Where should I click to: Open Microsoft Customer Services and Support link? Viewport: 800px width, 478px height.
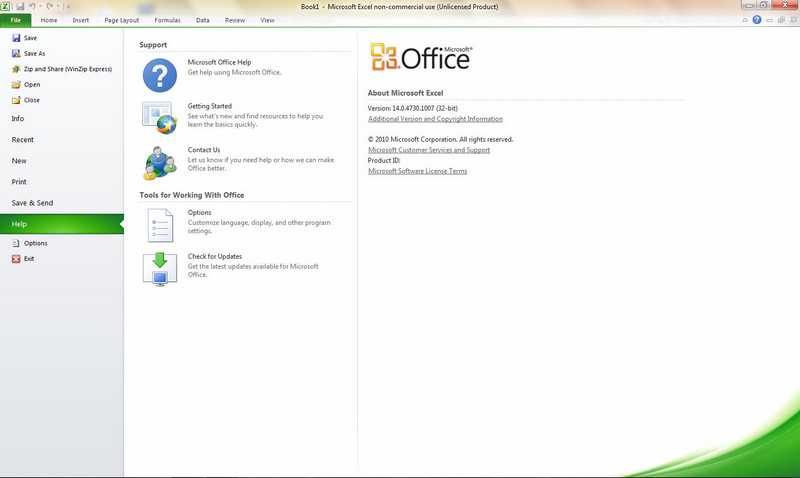click(x=429, y=150)
